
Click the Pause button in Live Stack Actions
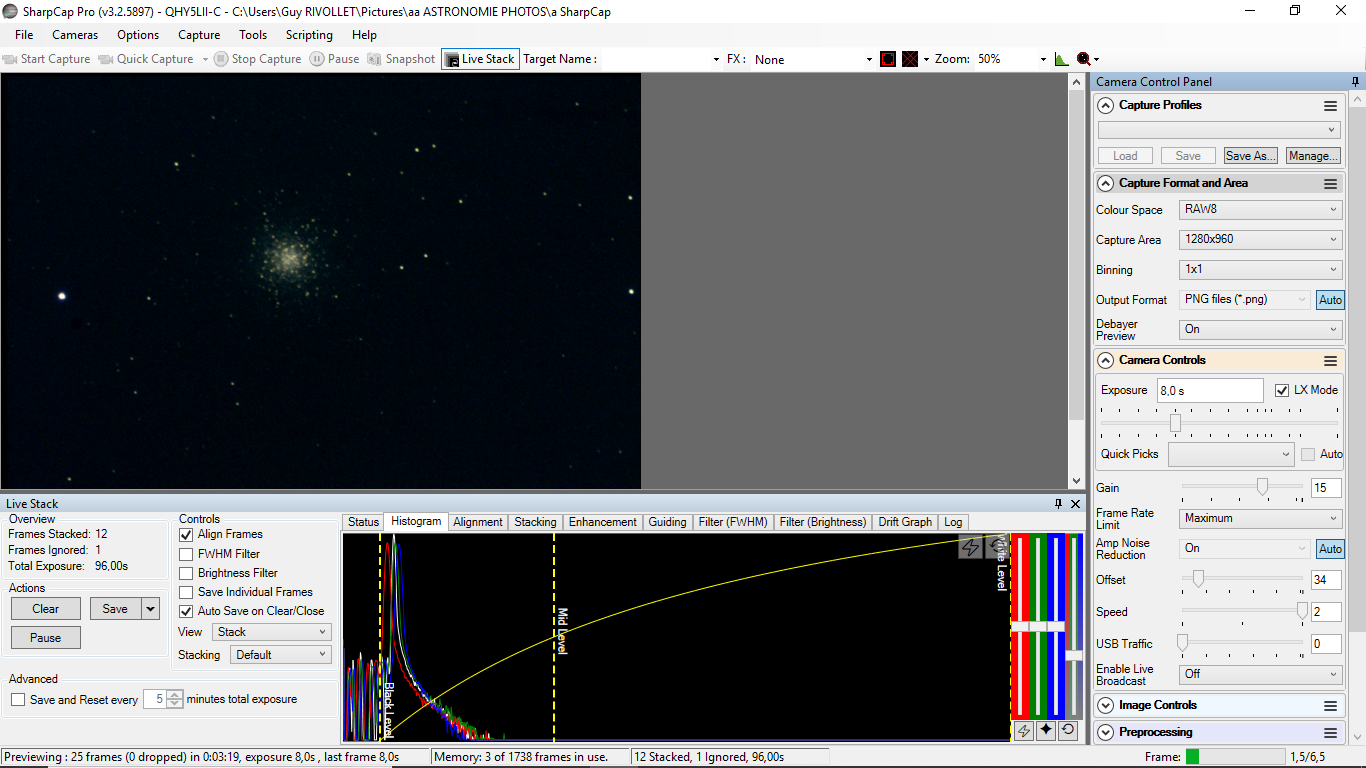46,638
